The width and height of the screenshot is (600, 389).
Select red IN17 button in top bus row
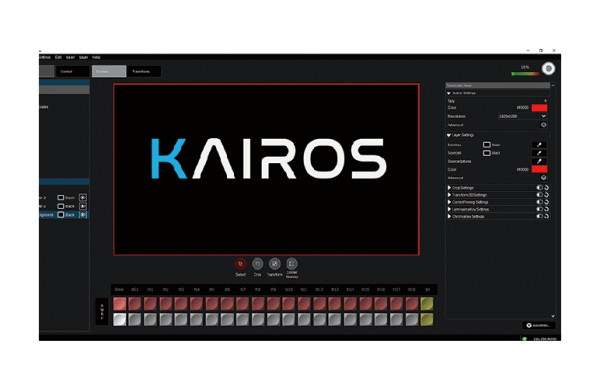tap(396, 304)
